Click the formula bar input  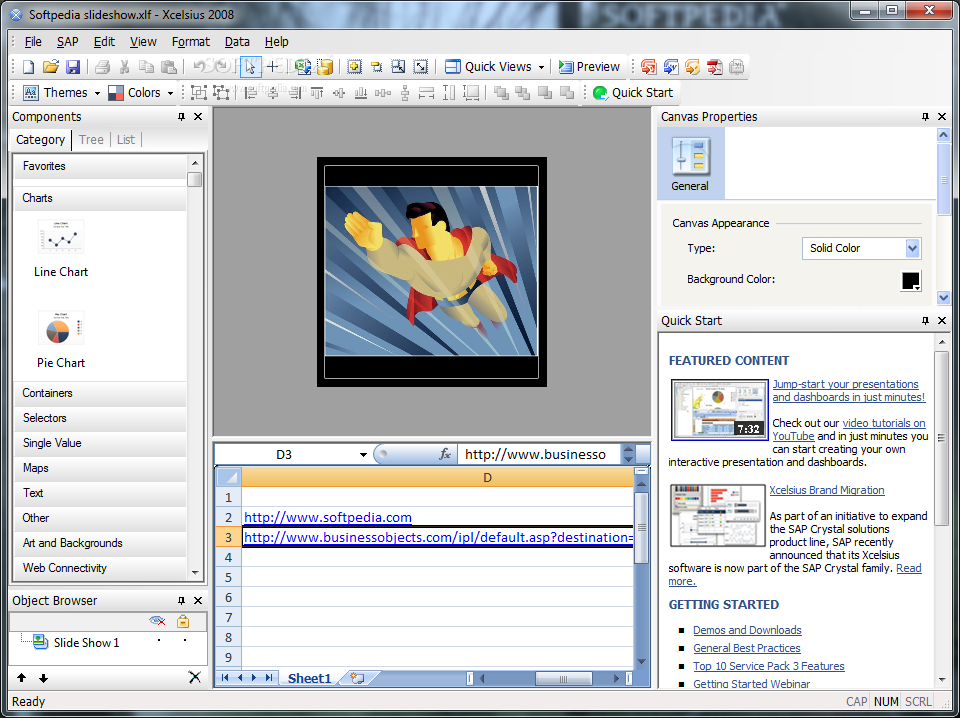click(539, 454)
